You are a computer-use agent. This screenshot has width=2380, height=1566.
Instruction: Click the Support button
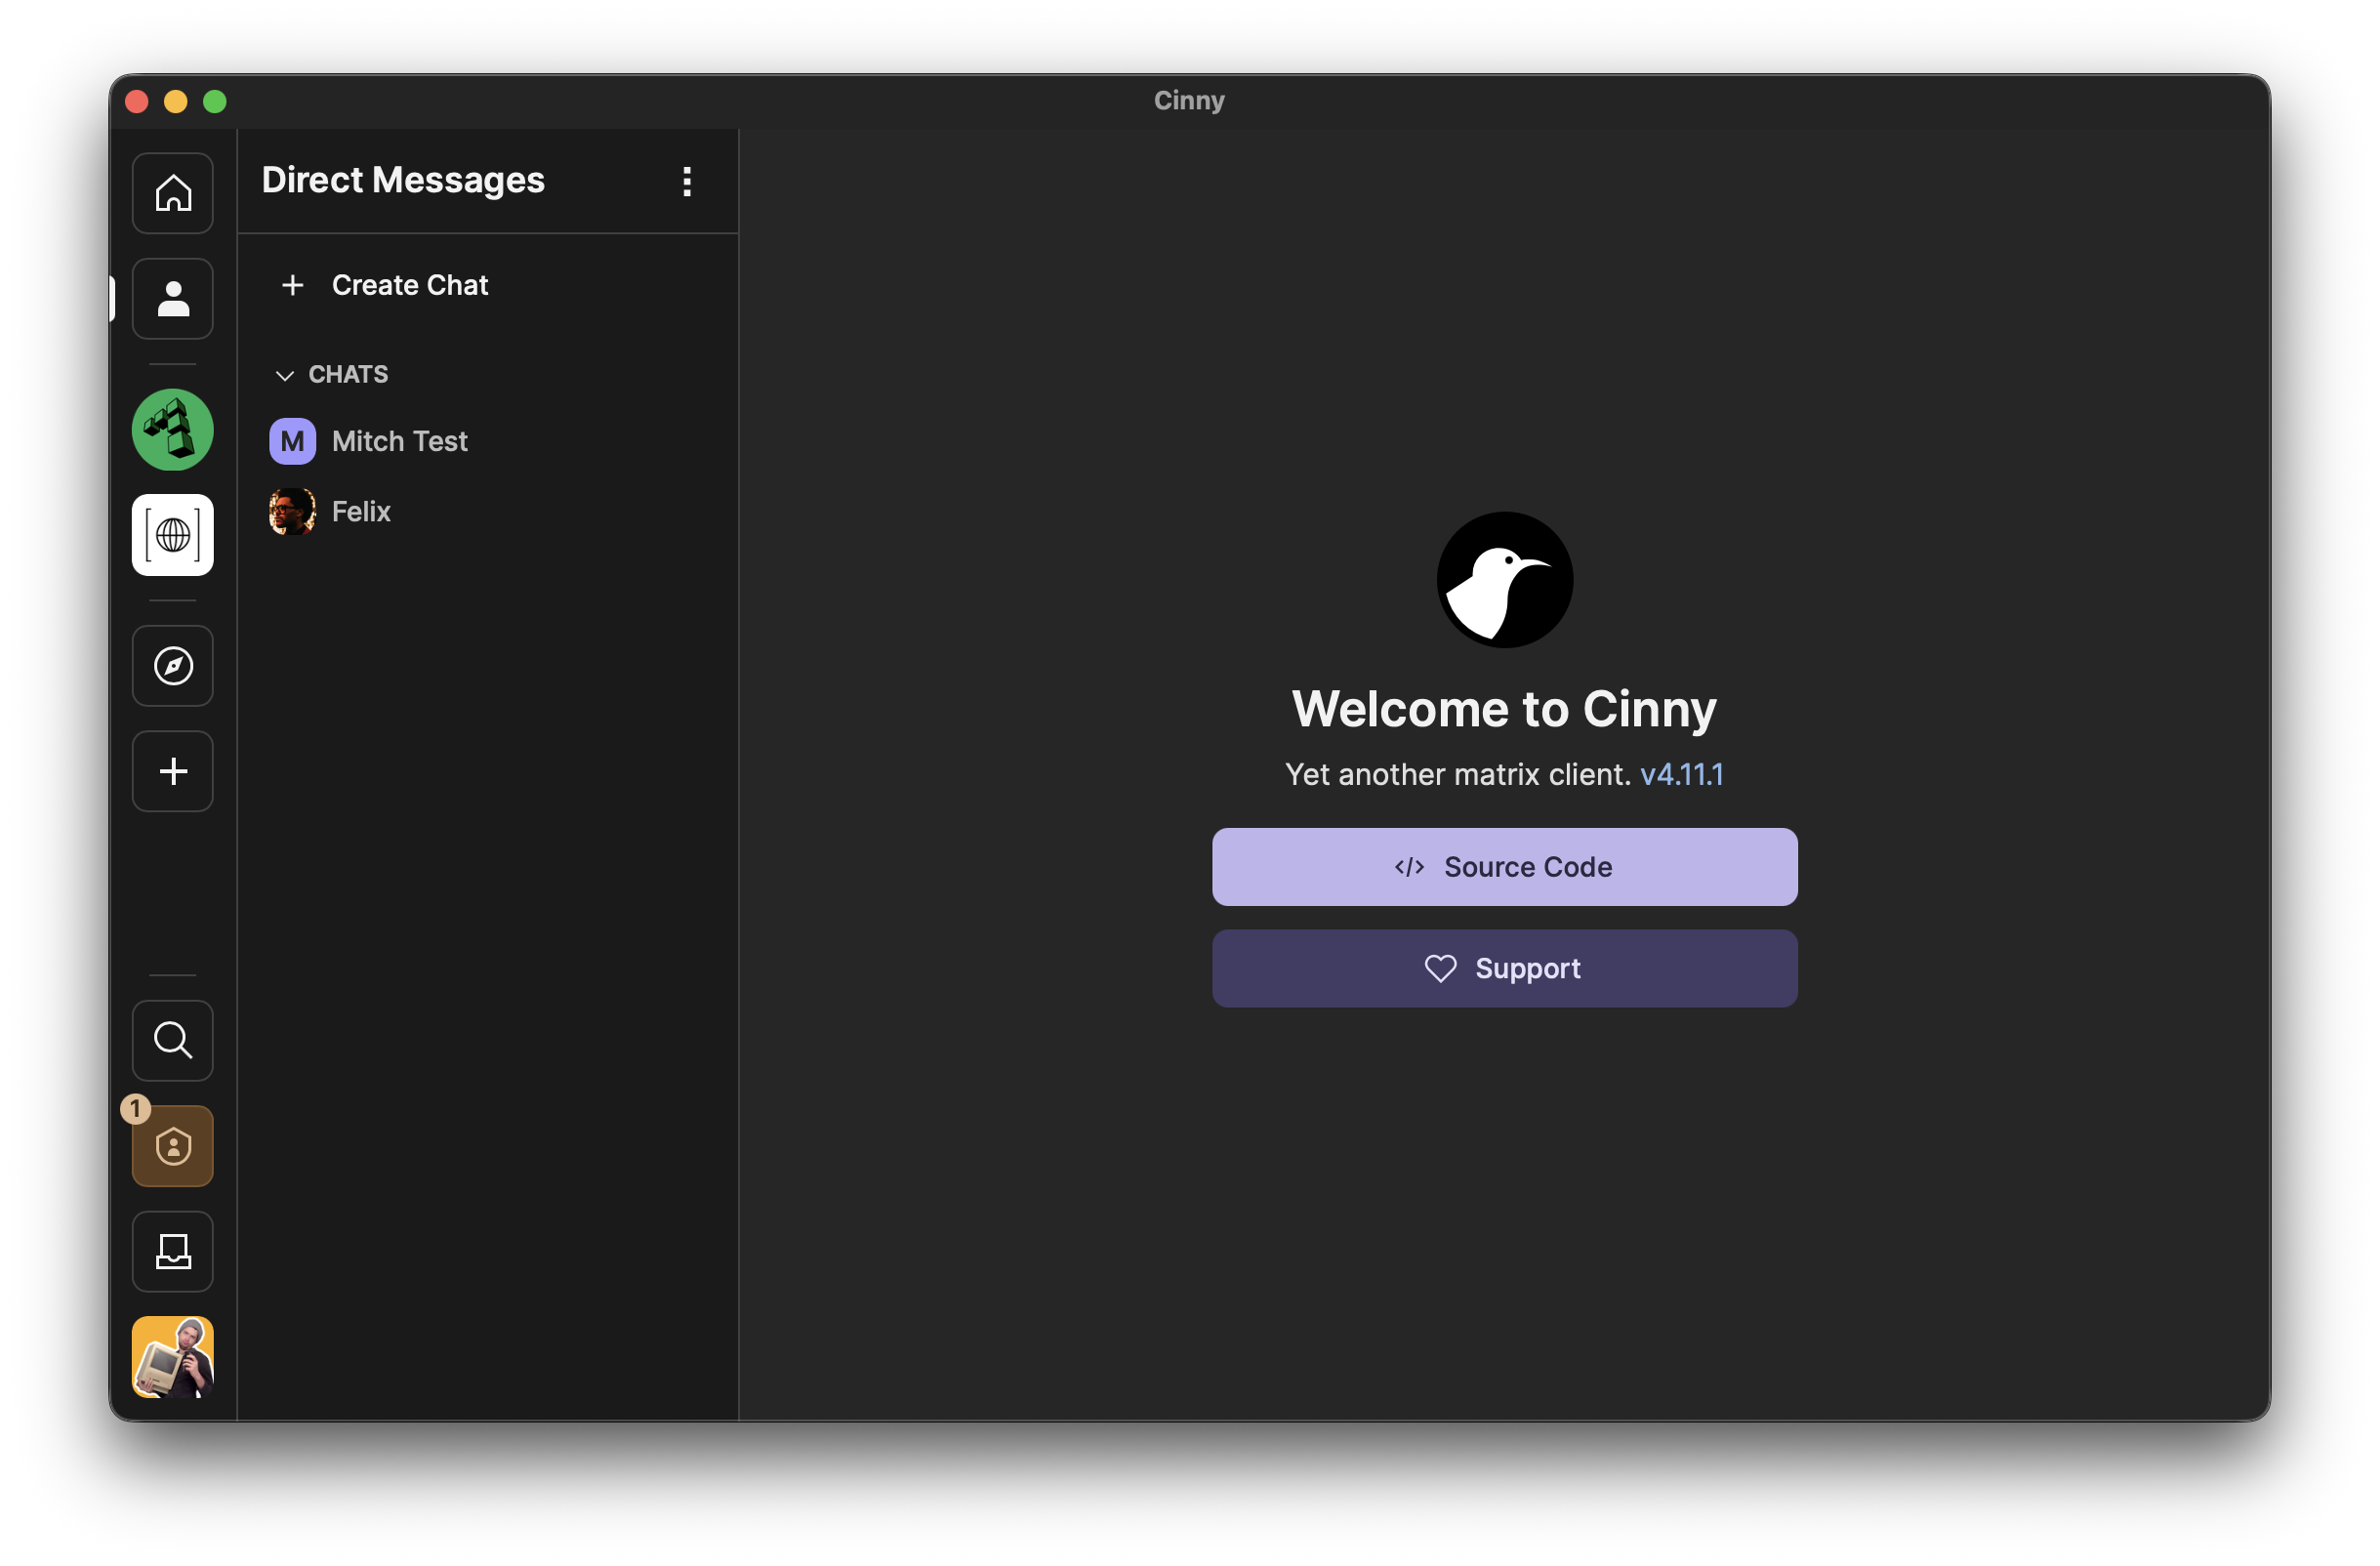pos(1505,969)
